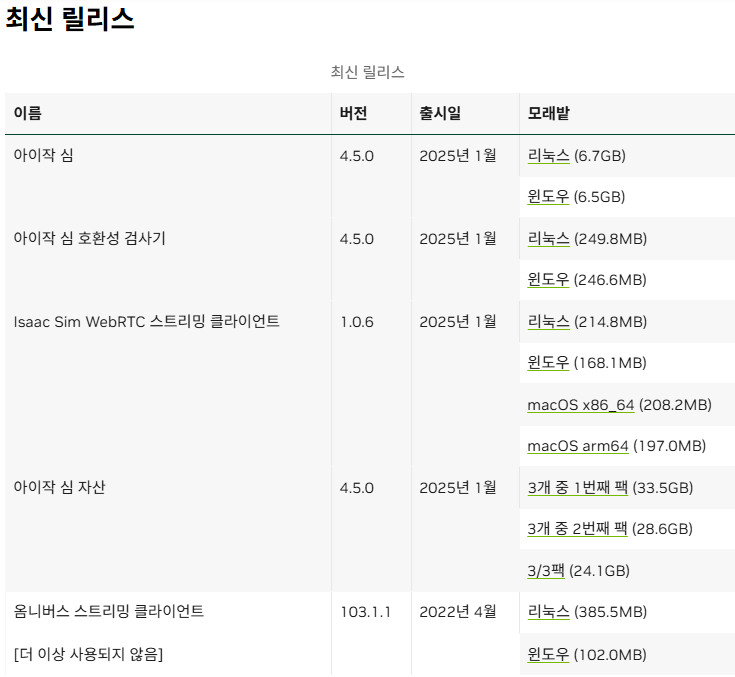Screen dimensions: 735x677
Task: Click version 4.5.0 in 아이작 심 자산 row
Action: [357, 488]
